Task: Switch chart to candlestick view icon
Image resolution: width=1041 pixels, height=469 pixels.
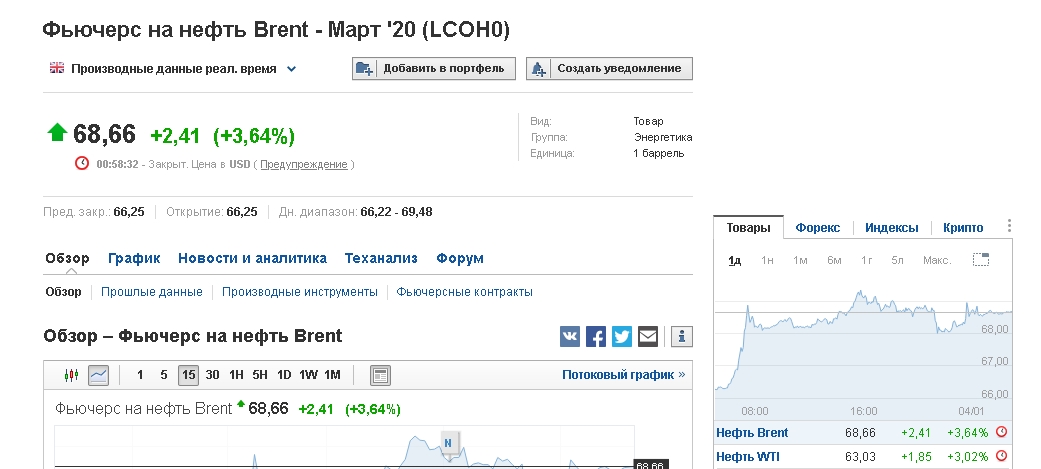Action: pos(72,375)
